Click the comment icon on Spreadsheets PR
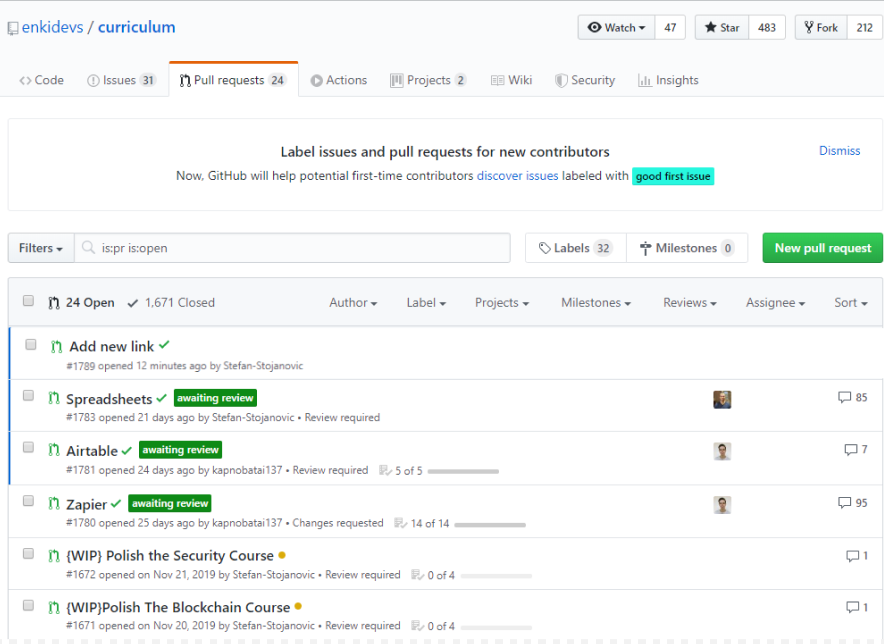Screen dimensions: 884x644 pyautogui.click(x=844, y=398)
